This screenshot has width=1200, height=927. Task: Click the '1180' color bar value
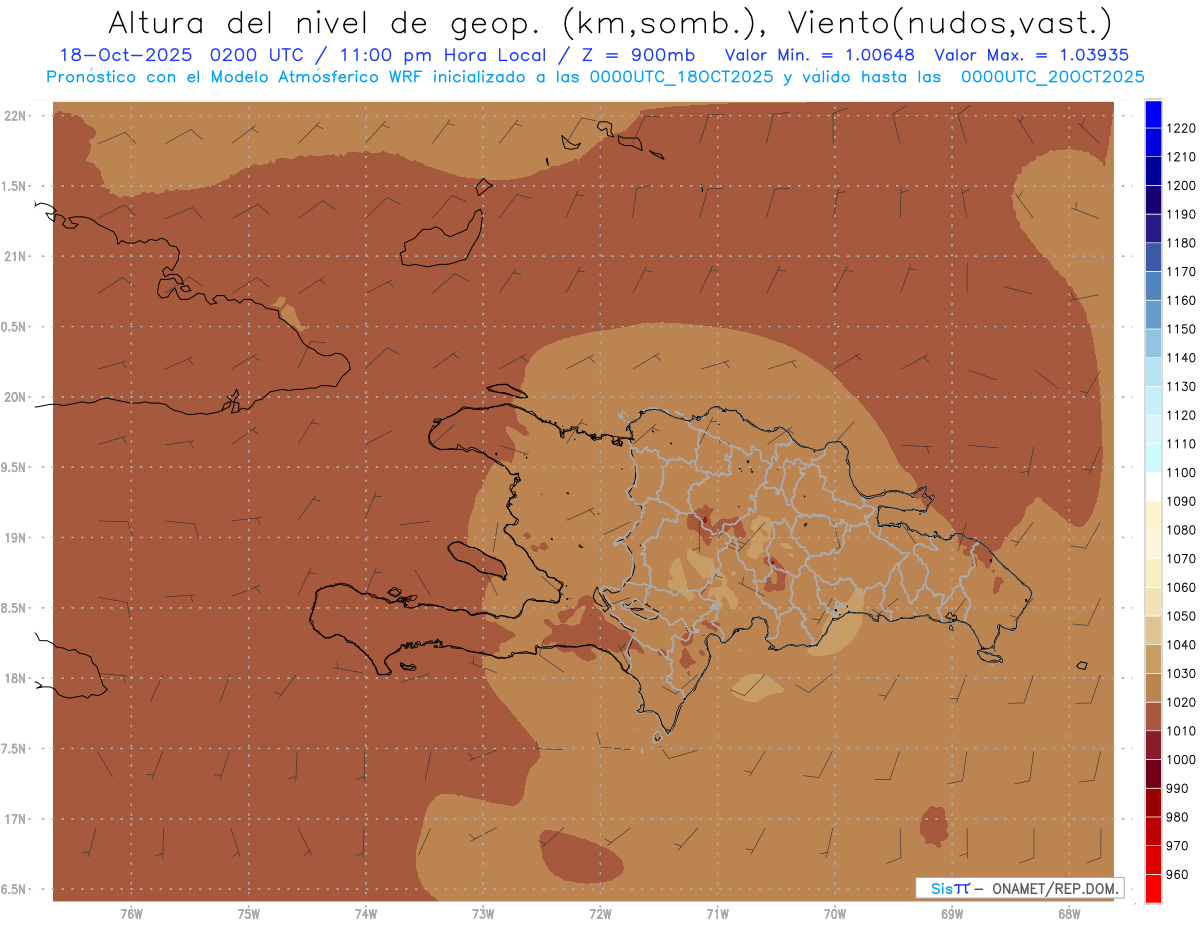coord(1181,243)
